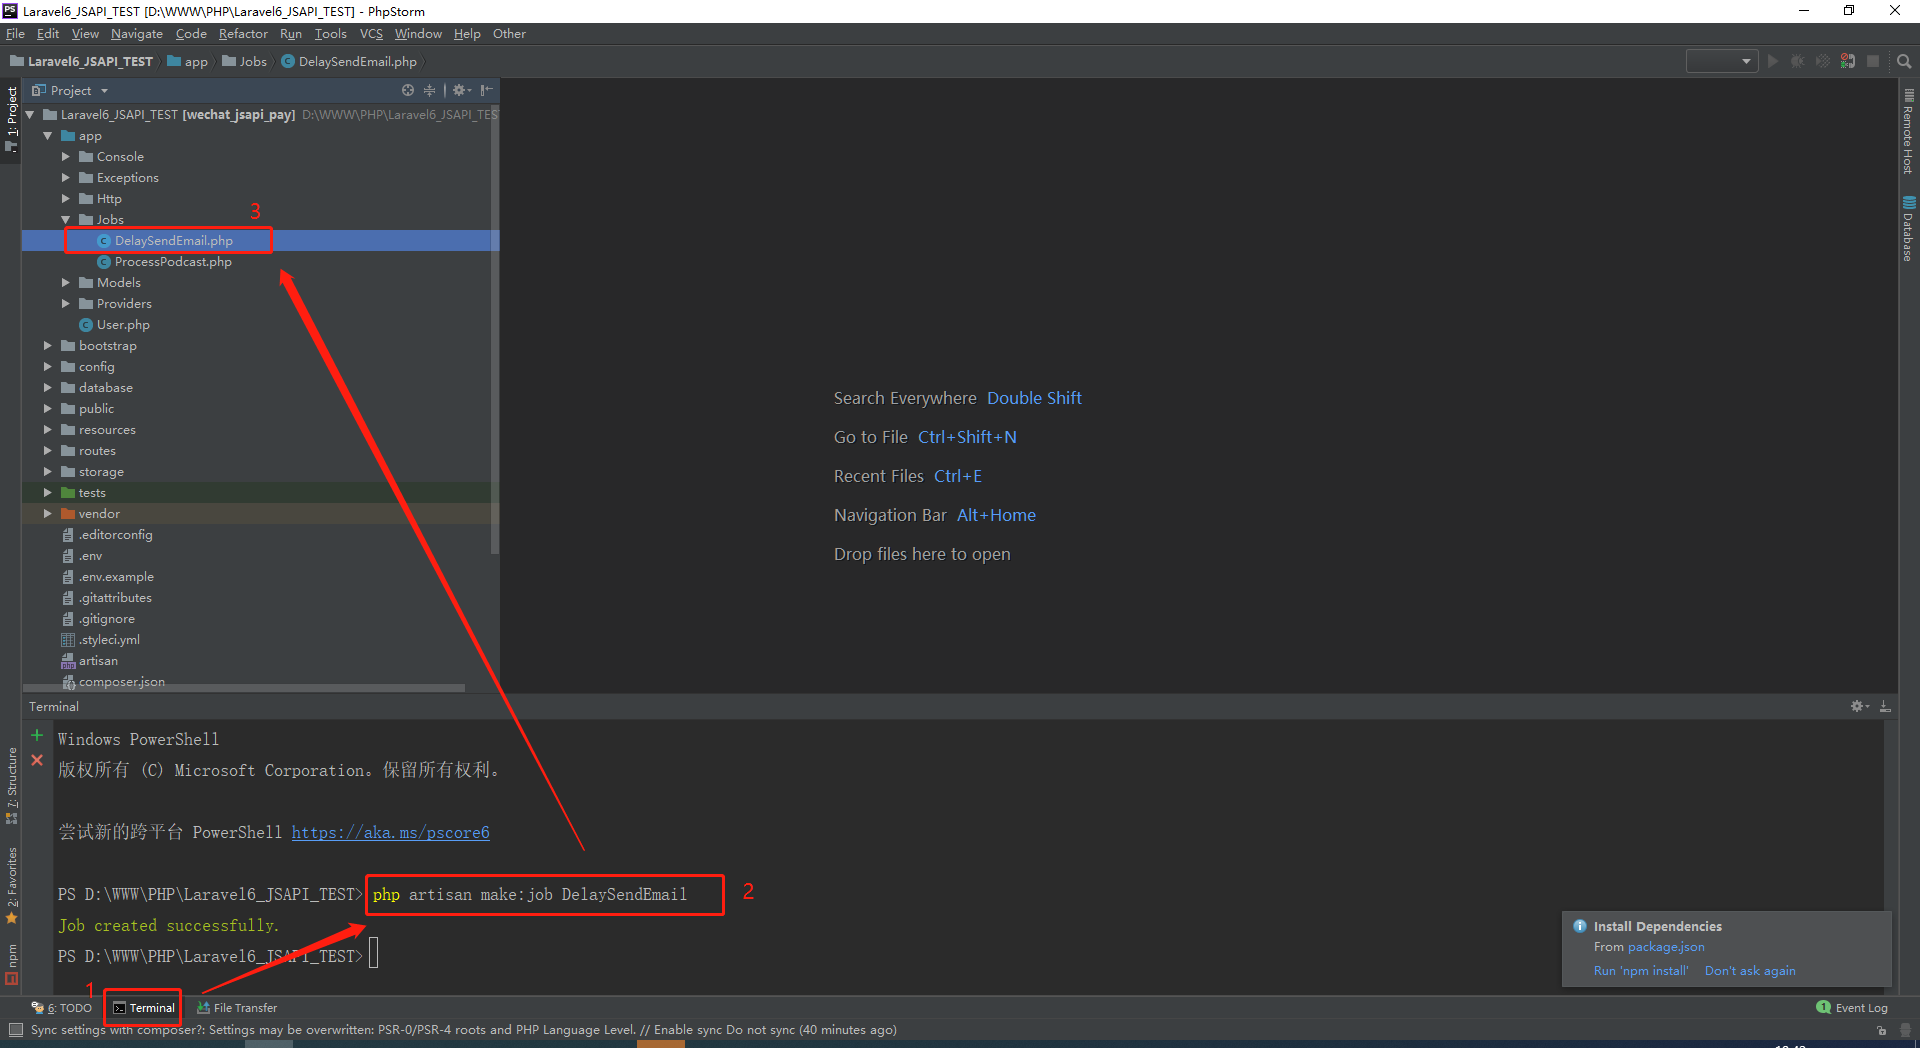Open the Database side panel
The height and width of the screenshot is (1048, 1920).
point(1909,229)
